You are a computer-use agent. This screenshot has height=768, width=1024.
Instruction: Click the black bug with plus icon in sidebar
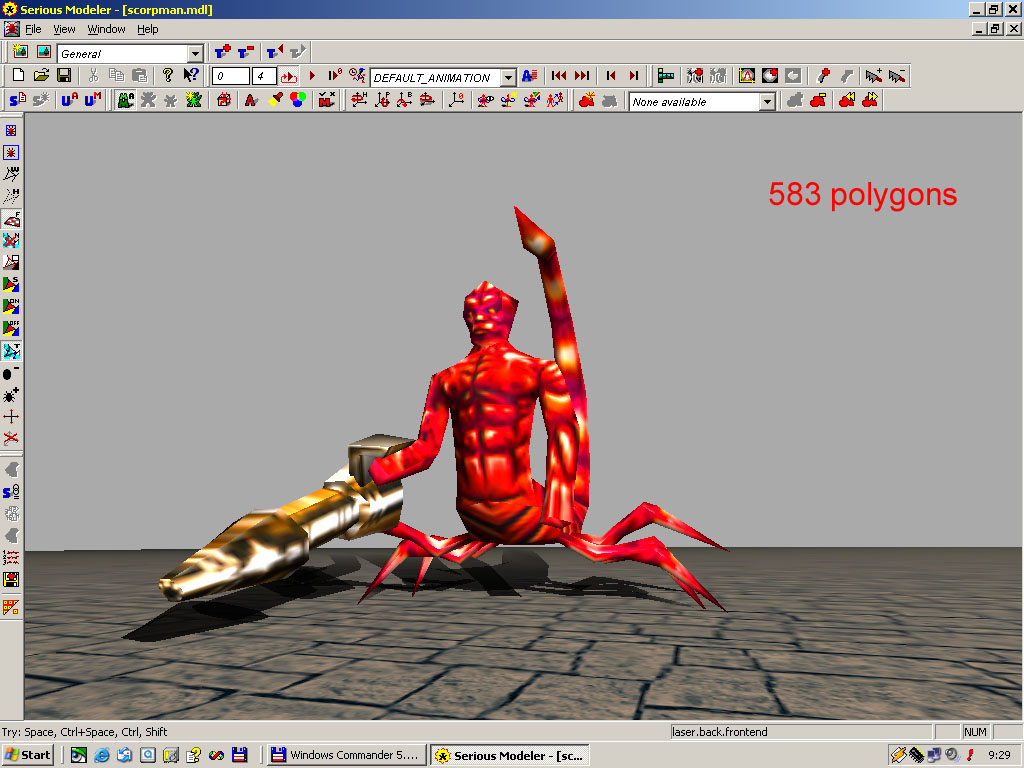click(11, 394)
